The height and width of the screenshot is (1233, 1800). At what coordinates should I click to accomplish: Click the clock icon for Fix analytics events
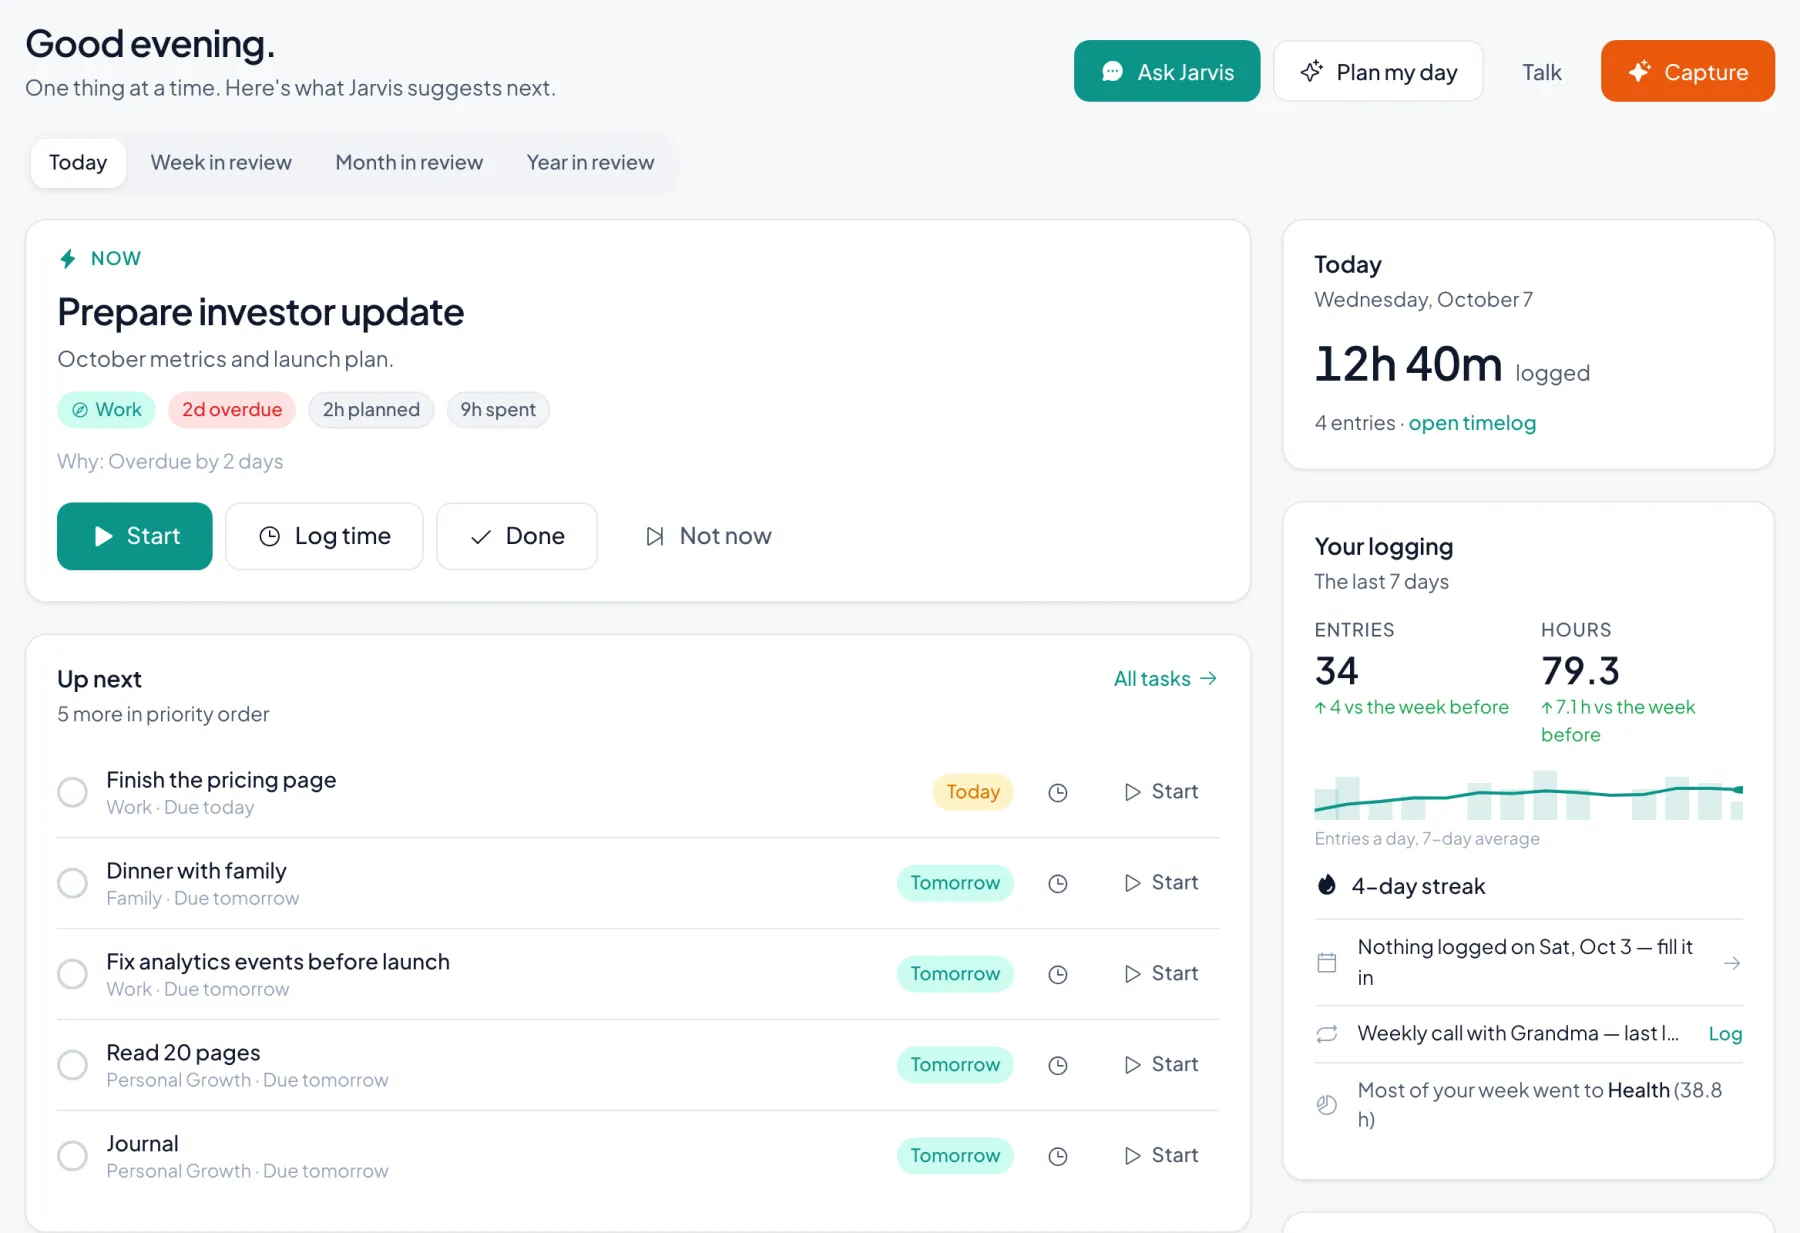pyautogui.click(x=1058, y=975)
